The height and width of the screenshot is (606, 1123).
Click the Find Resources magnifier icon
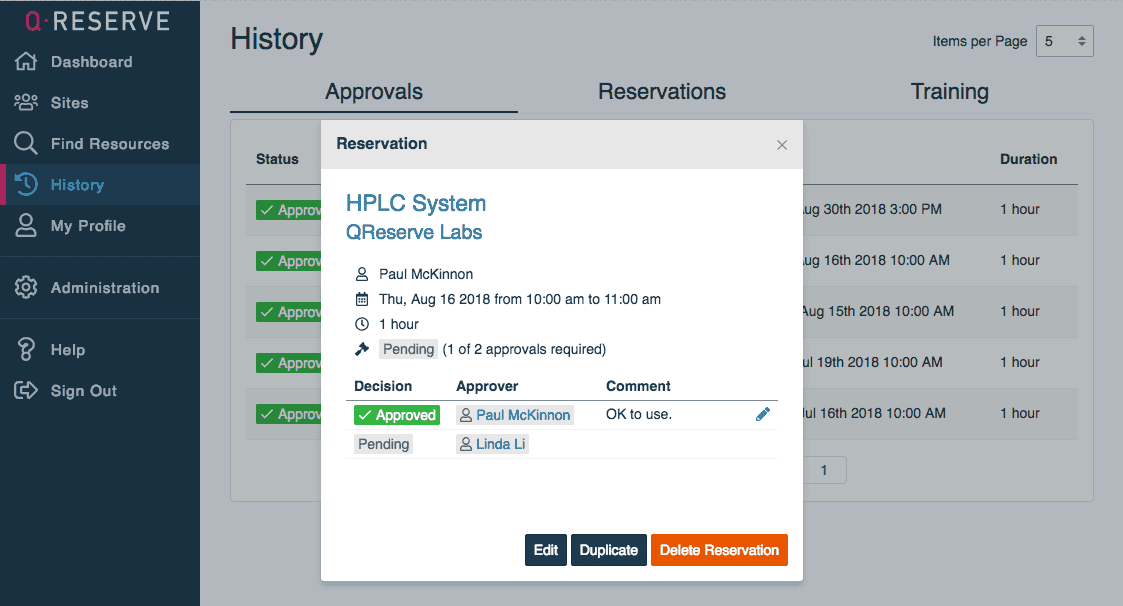coord(26,144)
